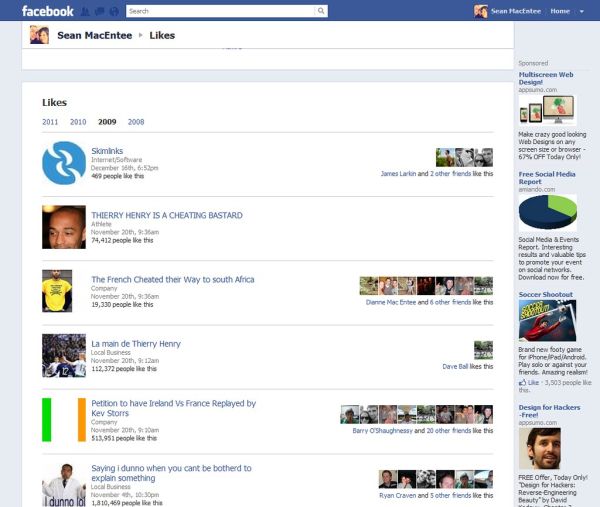The height and width of the screenshot is (507, 600).
Task: Open Soccer Shootout ad title
Action: [x=546, y=294]
